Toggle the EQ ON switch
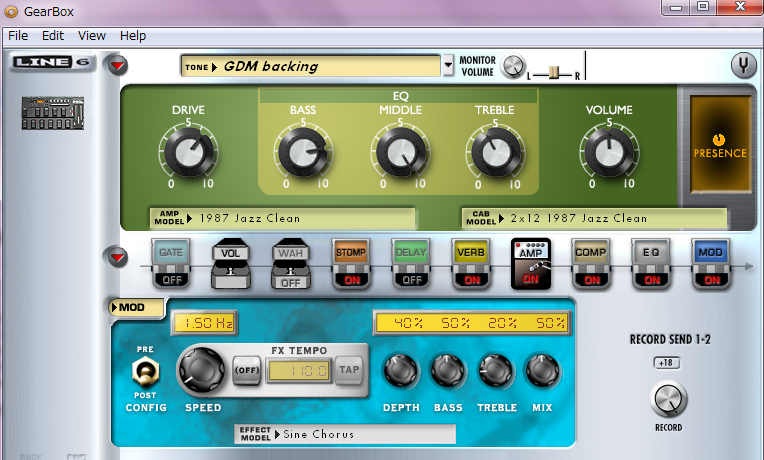Image resolution: width=764 pixels, height=460 pixels. tap(652, 280)
